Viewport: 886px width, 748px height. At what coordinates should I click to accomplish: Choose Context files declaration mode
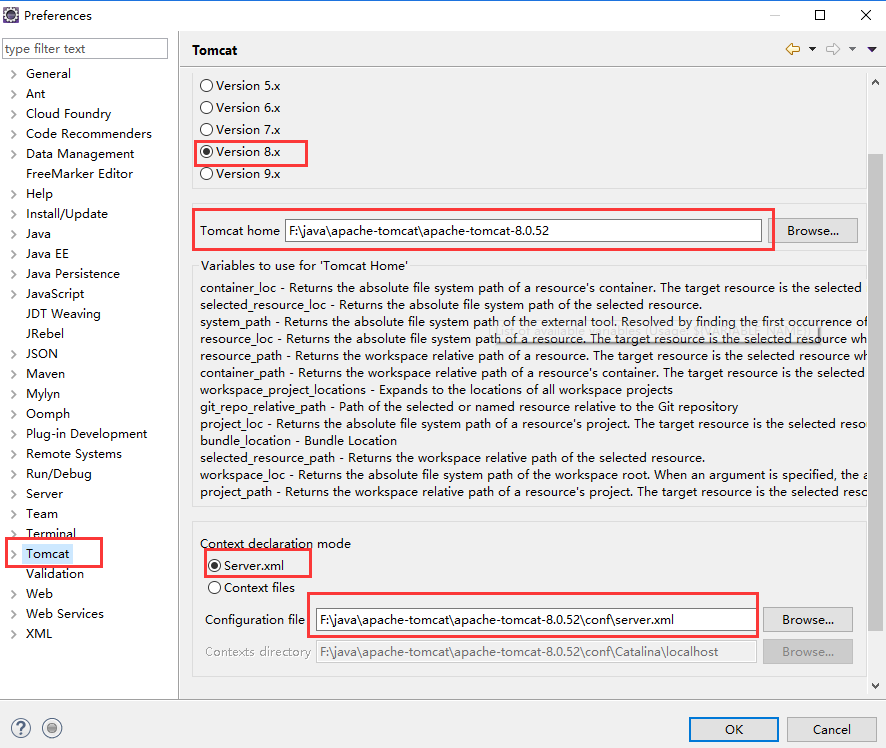point(214,588)
